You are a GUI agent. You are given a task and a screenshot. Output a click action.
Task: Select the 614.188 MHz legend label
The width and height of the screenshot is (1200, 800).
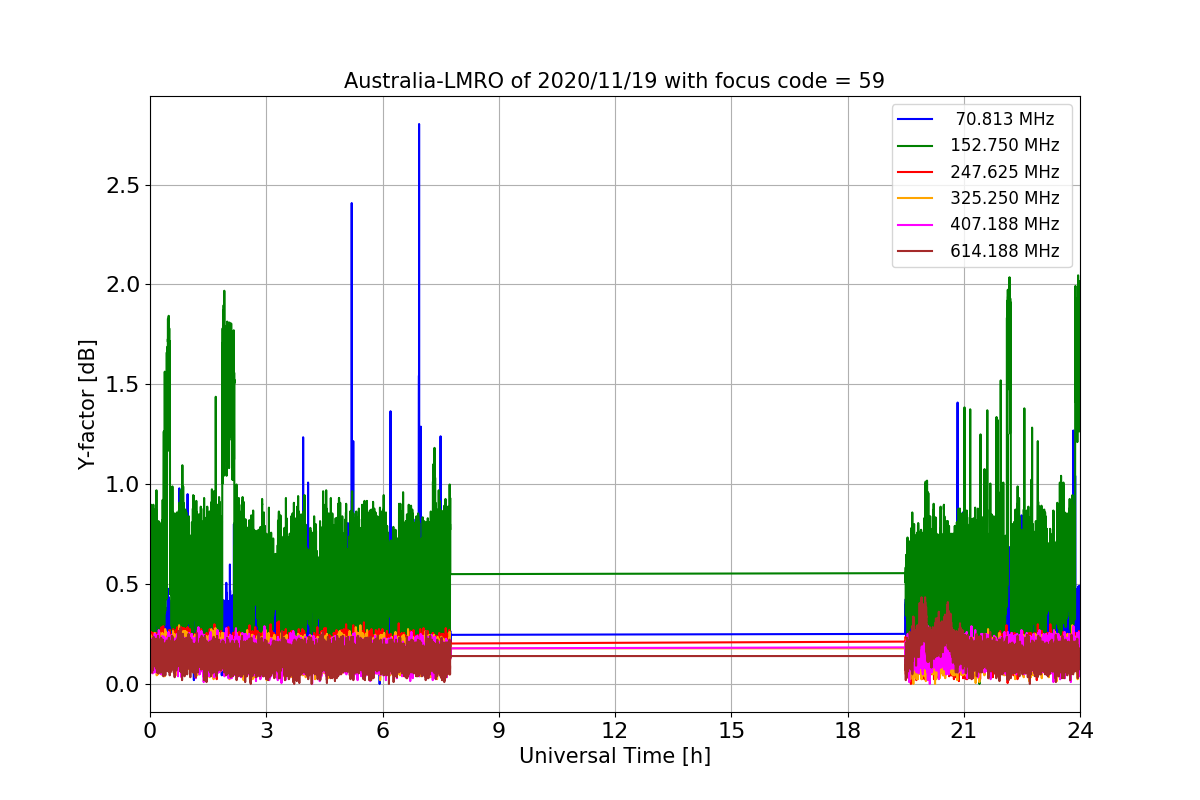tap(1005, 251)
